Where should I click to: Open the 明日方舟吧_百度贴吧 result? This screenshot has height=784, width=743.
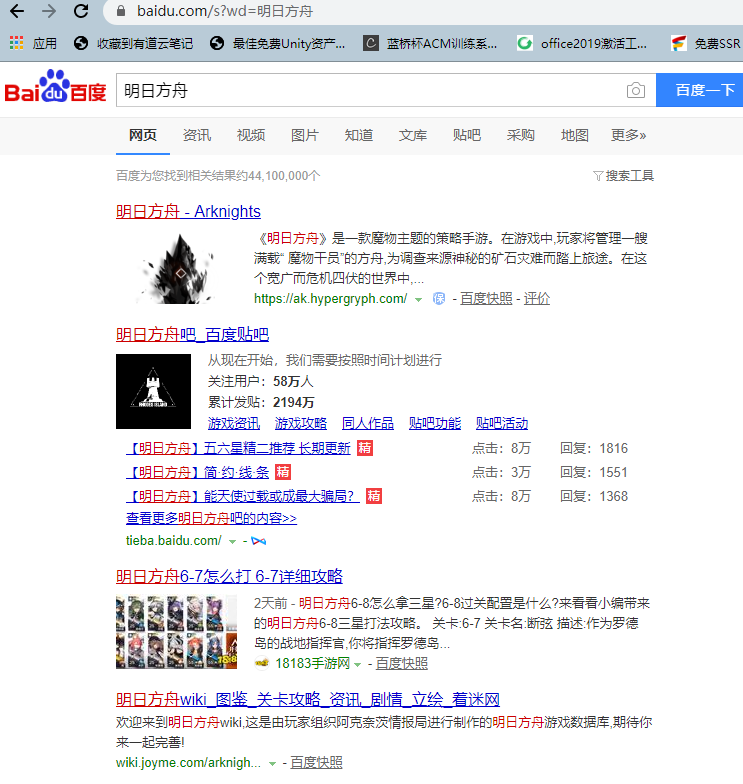(192, 334)
